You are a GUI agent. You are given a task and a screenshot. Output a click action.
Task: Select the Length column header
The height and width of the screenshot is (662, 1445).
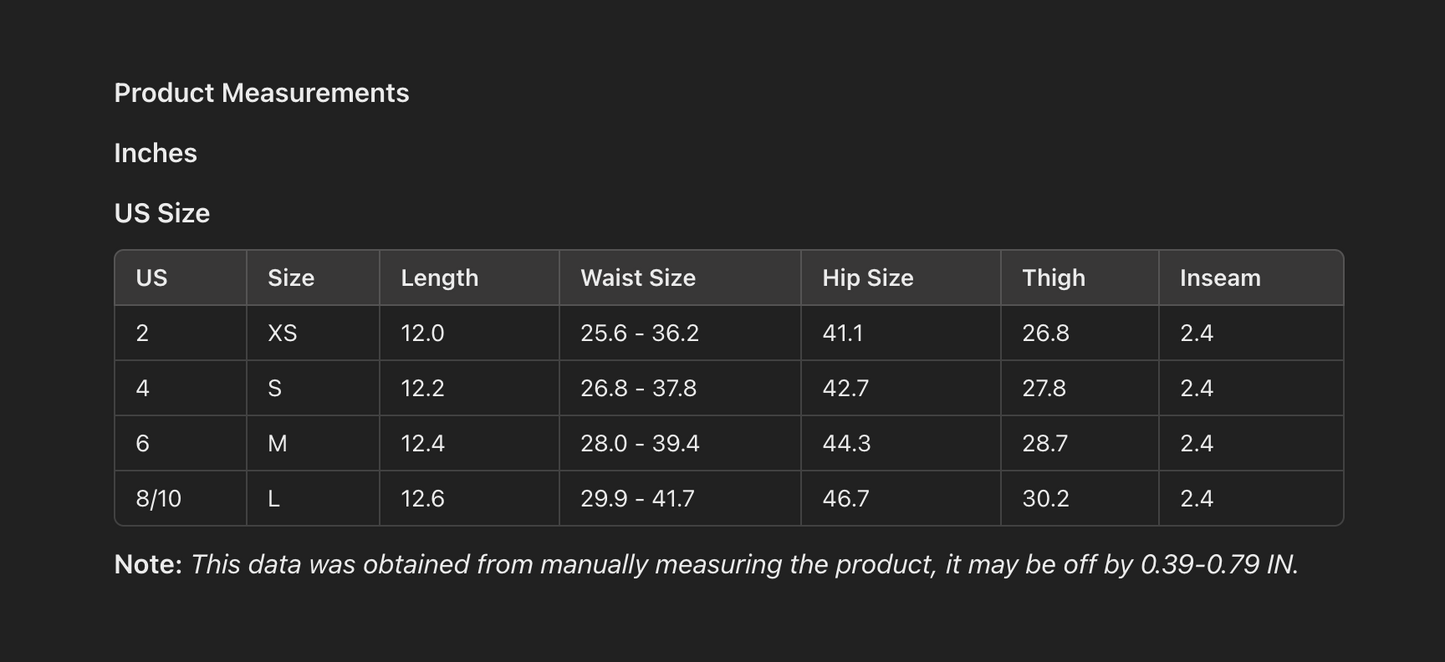coord(439,278)
